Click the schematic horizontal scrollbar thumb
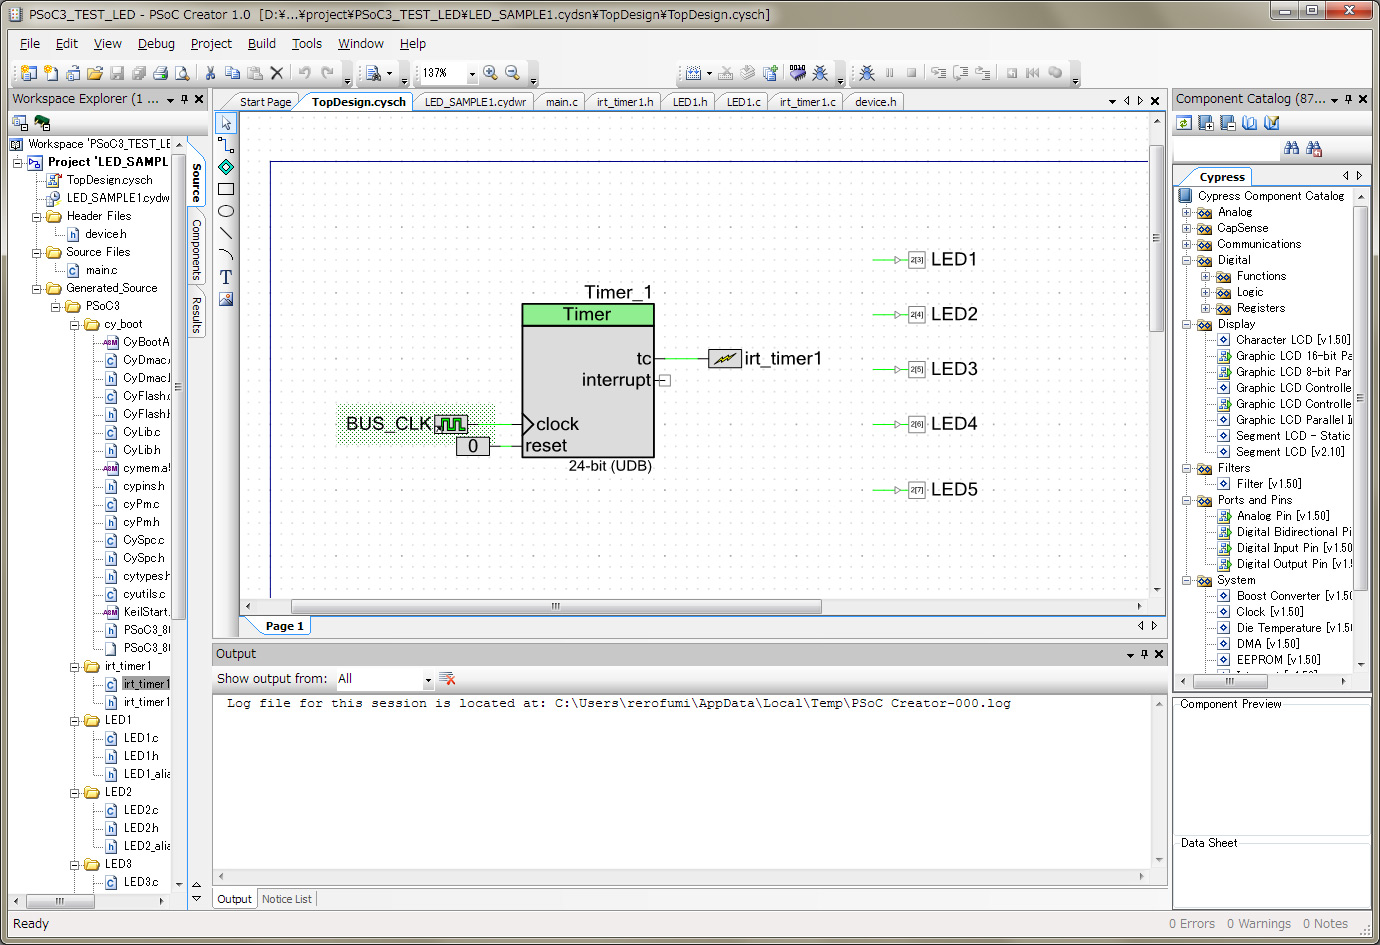Screen dimensions: 1380x945 (x=556, y=606)
